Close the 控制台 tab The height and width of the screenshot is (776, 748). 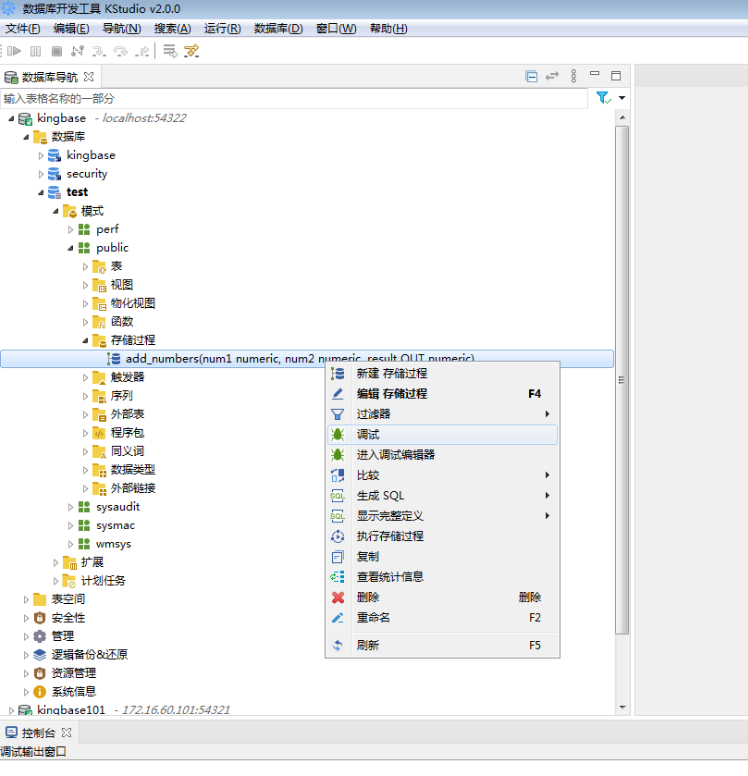66,732
